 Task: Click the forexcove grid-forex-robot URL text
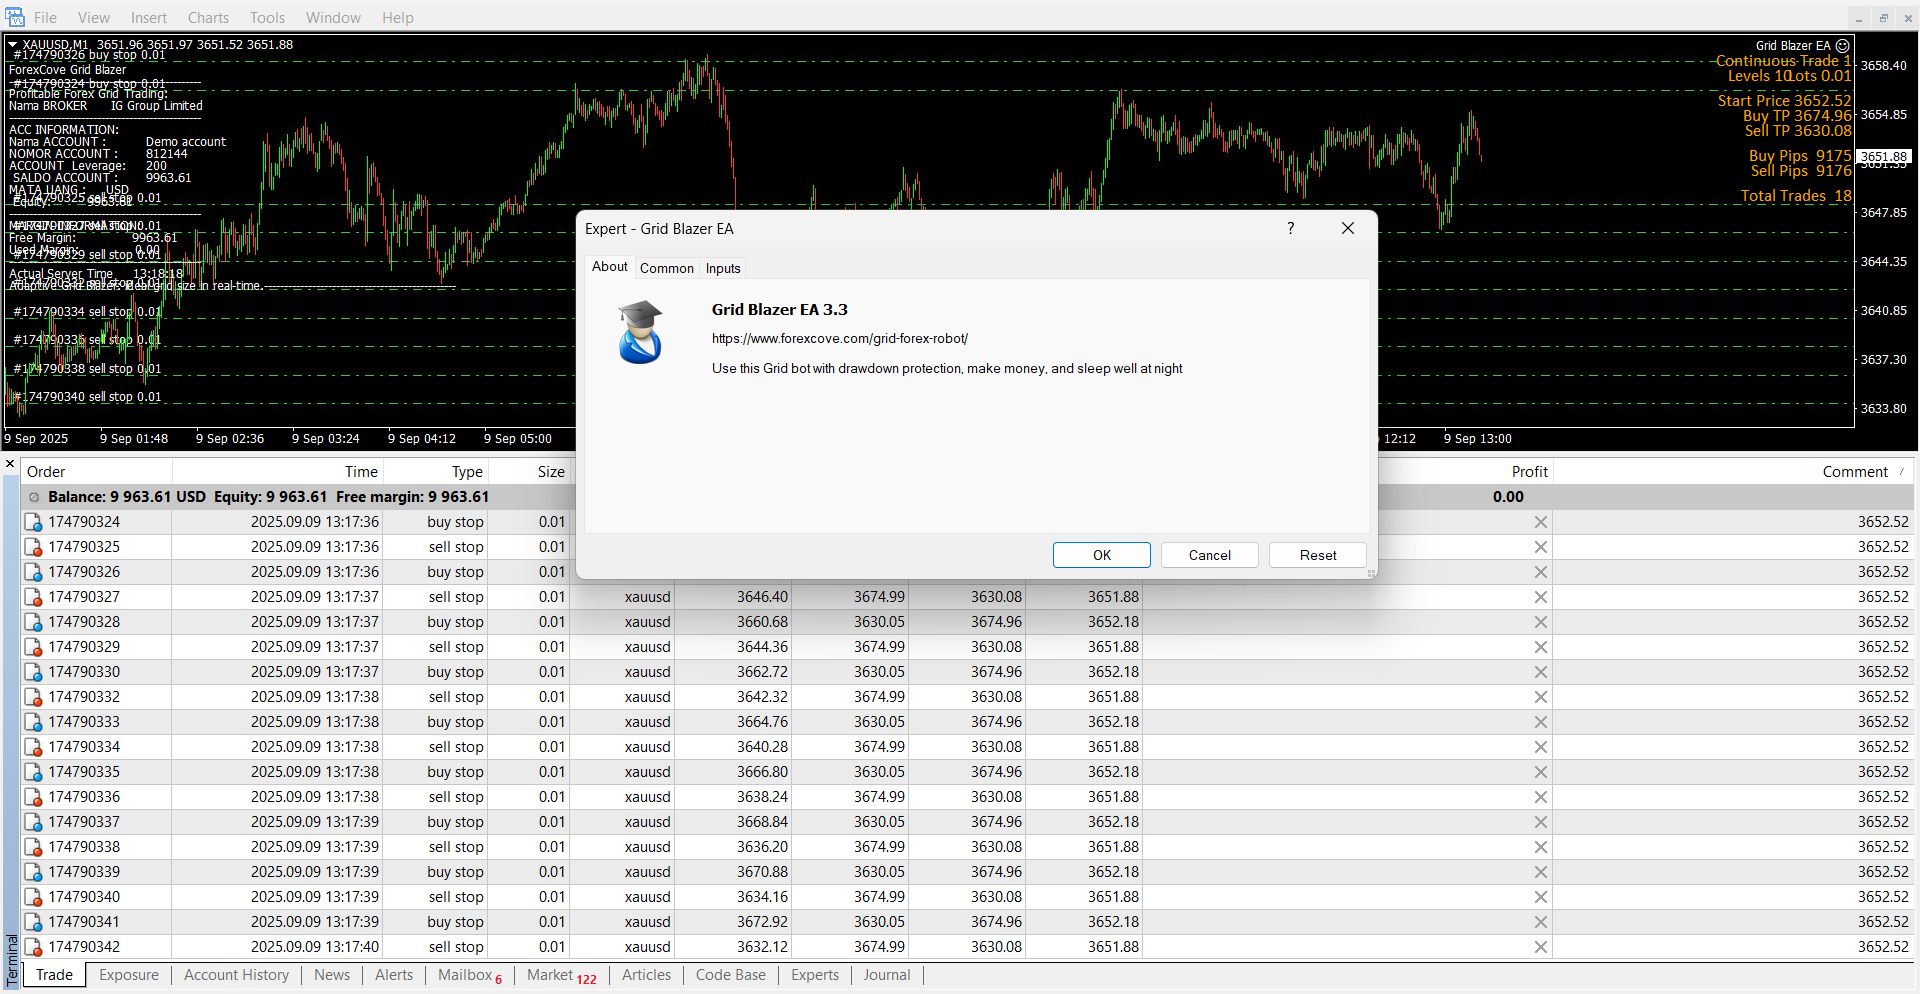(x=840, y=339)
